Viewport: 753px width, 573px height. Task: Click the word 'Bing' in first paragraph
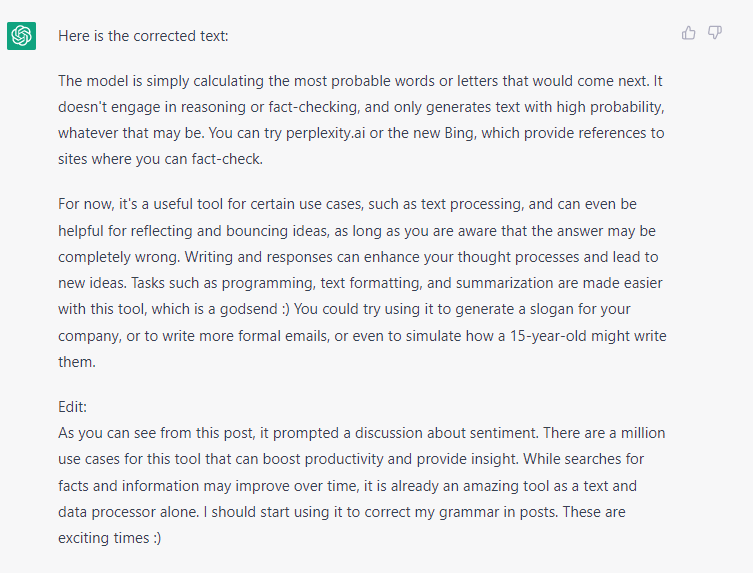459,133
